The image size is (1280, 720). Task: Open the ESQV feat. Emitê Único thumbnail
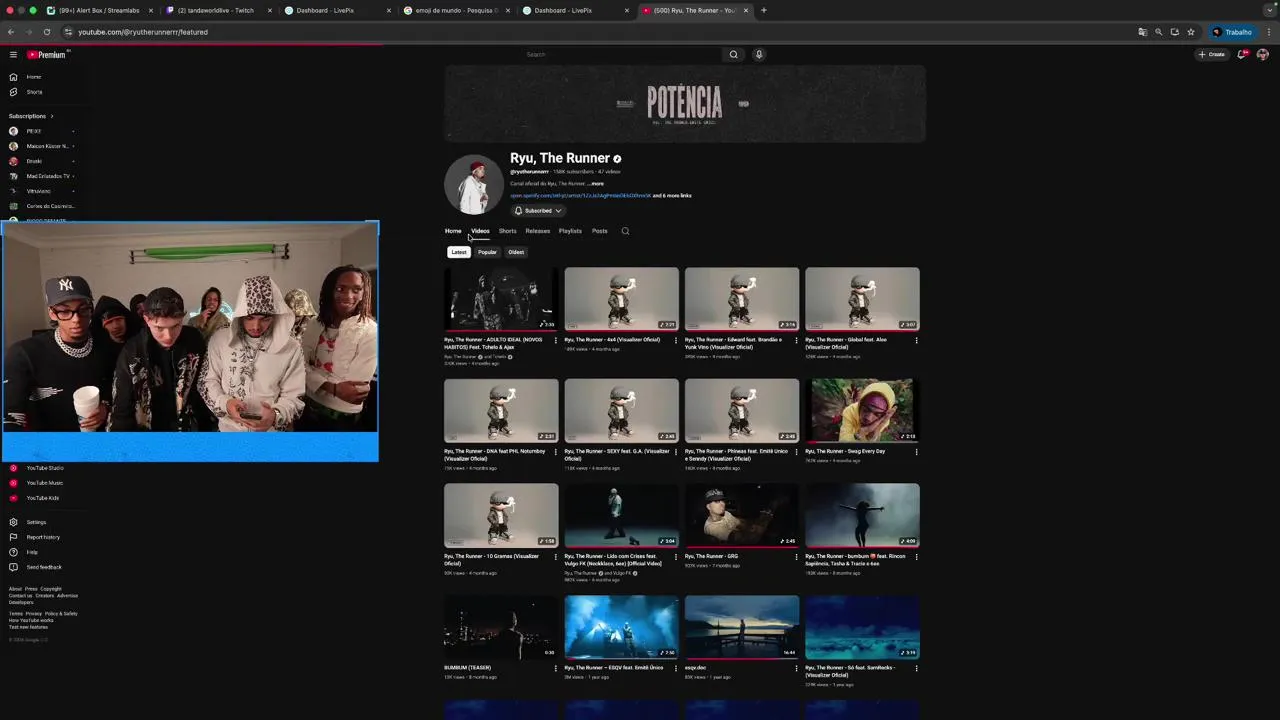(621, 627)
